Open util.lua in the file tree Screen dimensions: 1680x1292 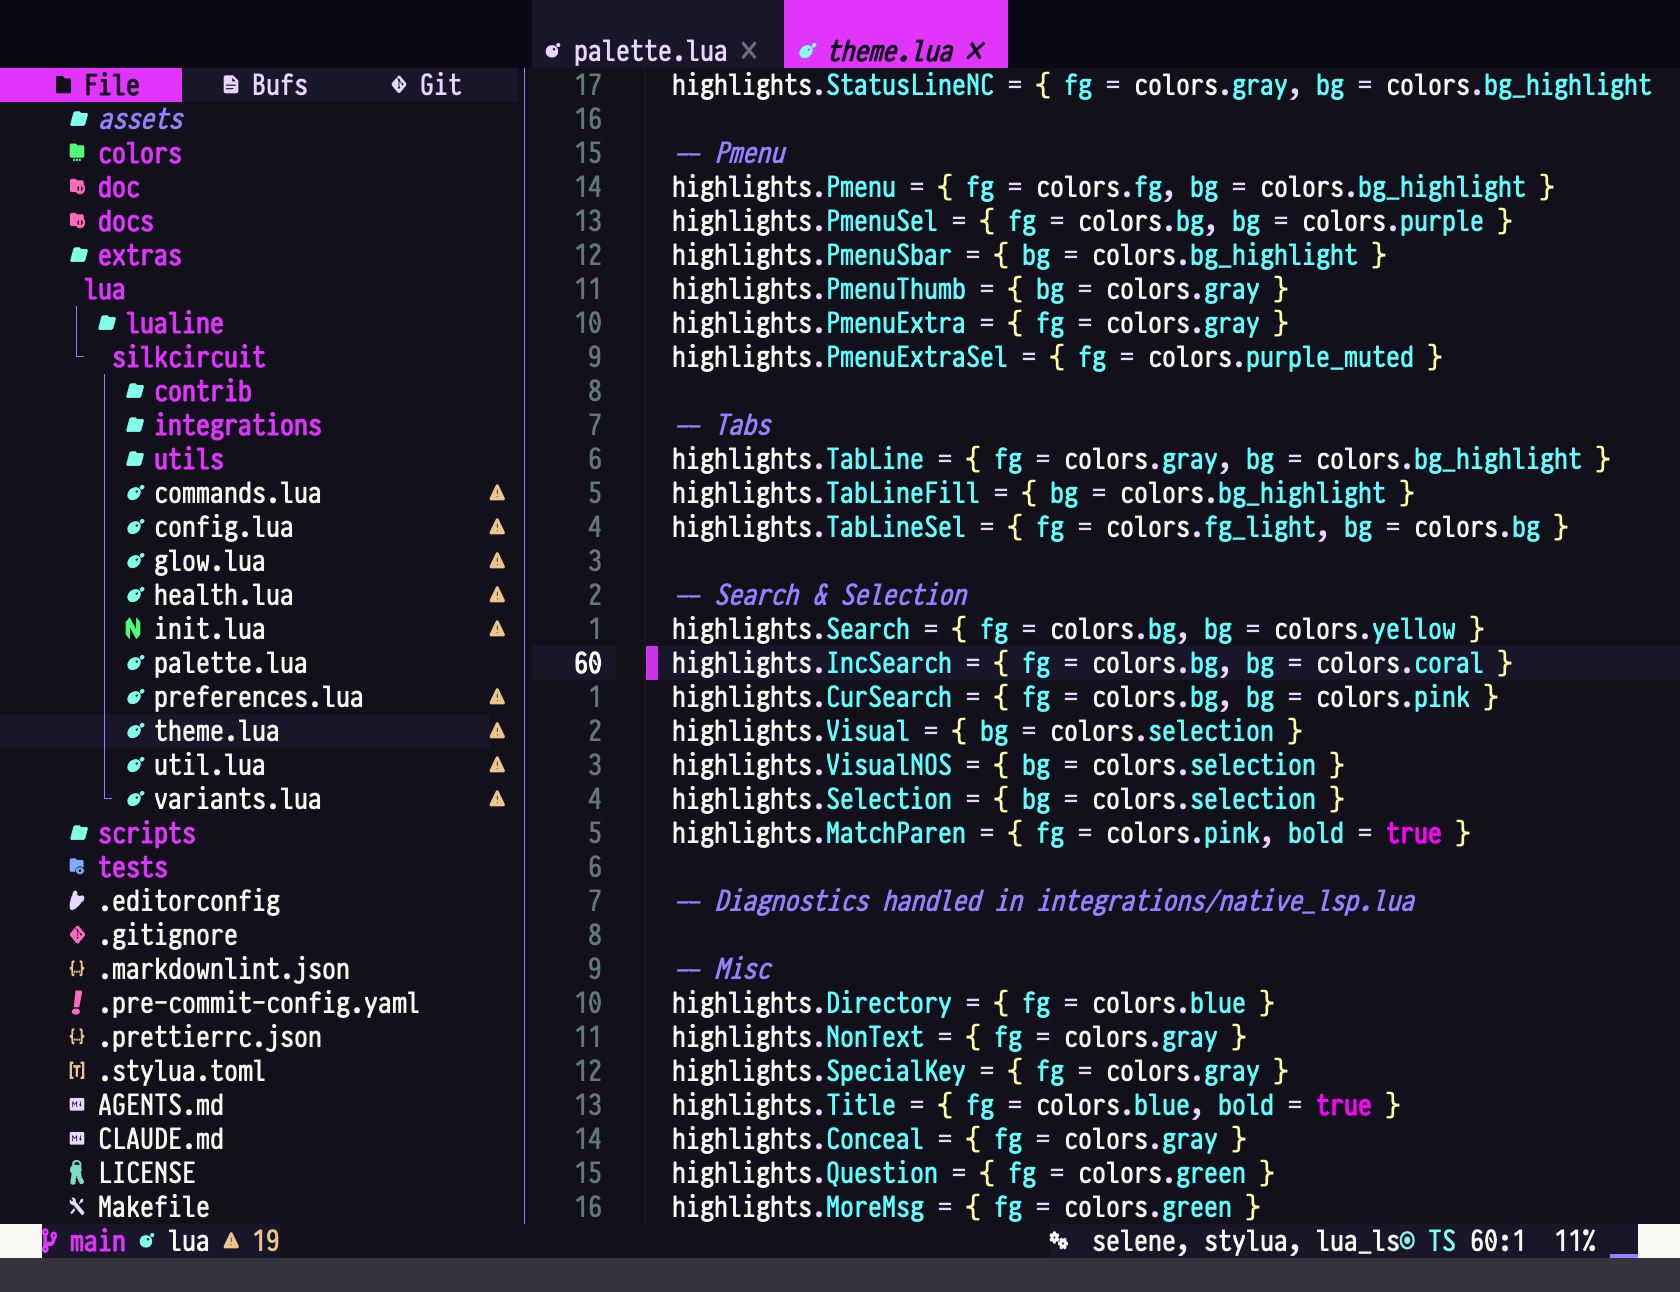coord(209,765)
